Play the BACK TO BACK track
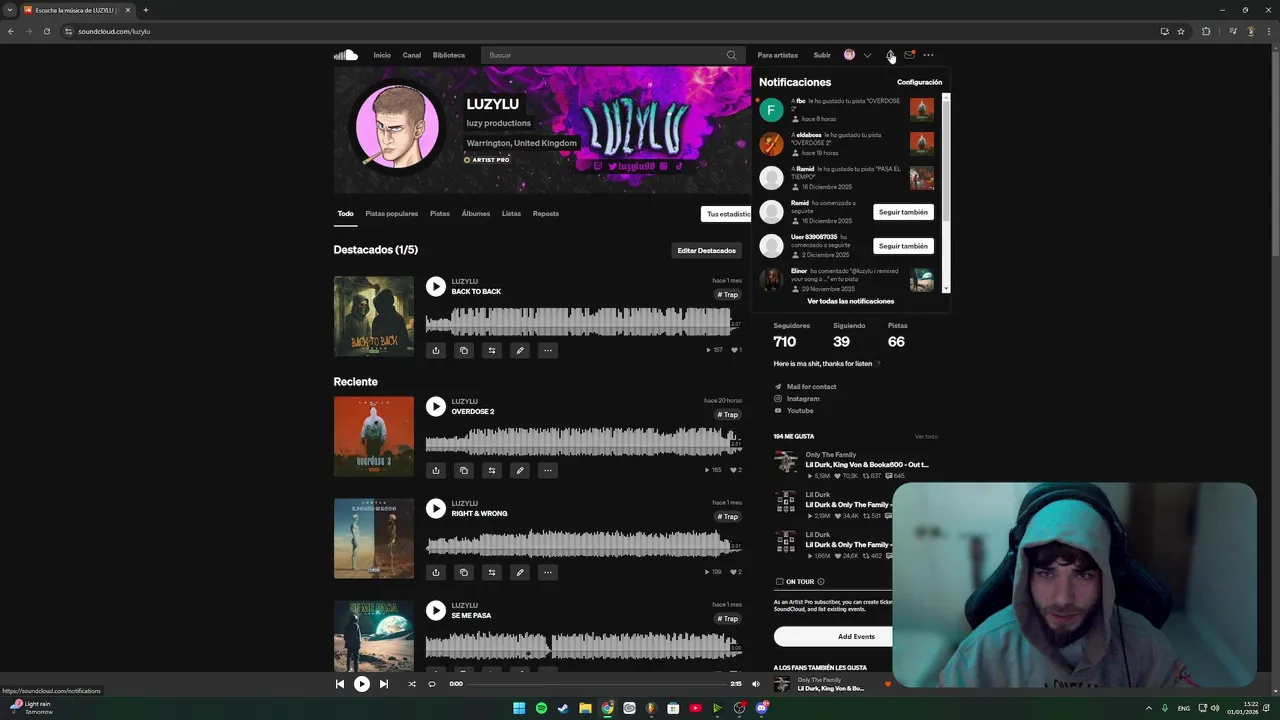Image resolution: width=1280 pixels, height=720 pixels. [x=436, y=287]
